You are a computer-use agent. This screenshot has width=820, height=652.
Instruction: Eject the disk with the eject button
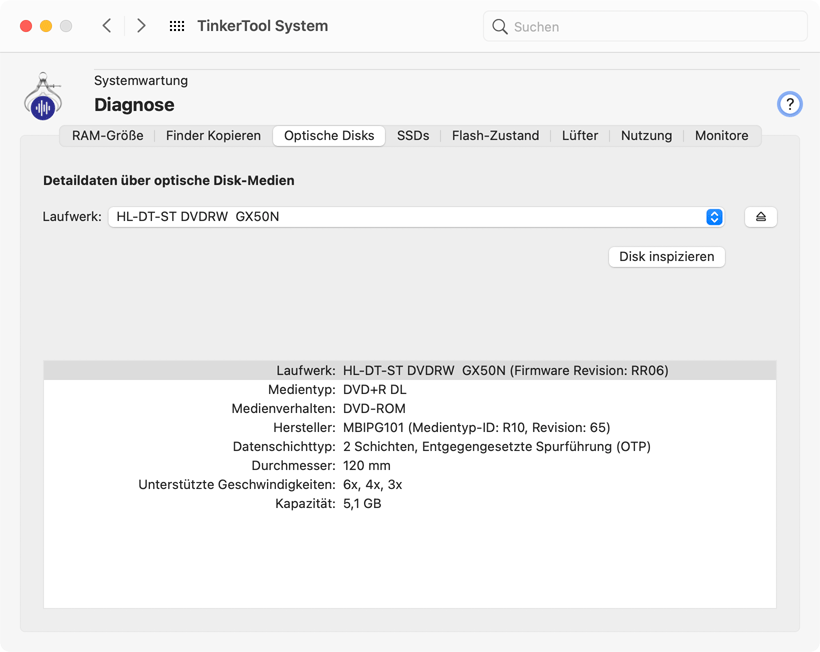coord(761,216)
